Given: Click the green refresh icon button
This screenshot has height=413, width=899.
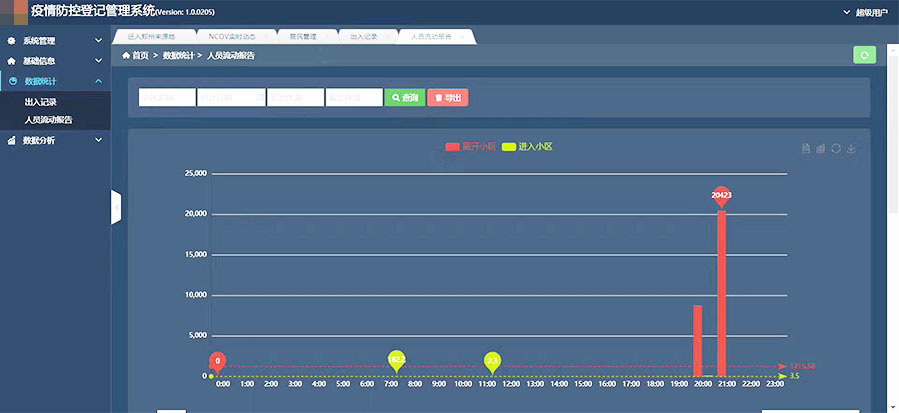Looking at the screenshot, I should pos(864,55).
